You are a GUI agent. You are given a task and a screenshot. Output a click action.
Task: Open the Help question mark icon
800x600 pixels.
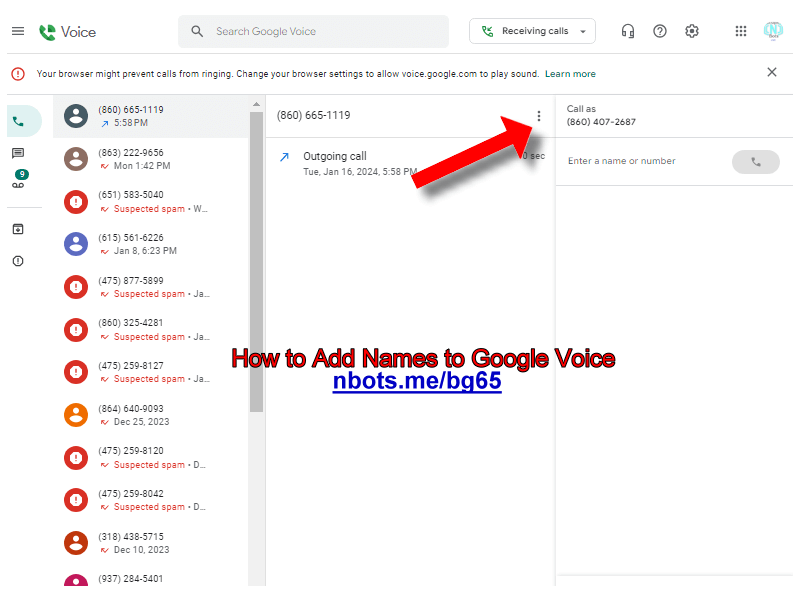point(660,31)
